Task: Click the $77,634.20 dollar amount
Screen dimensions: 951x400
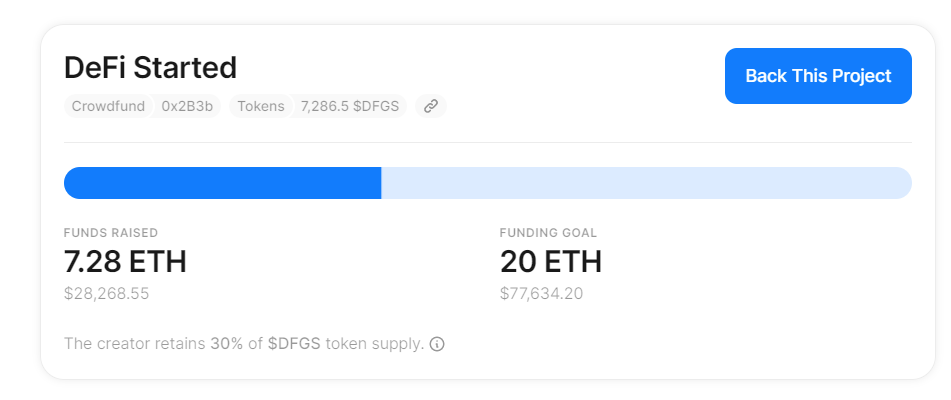Action: click(x=542, y=294)
